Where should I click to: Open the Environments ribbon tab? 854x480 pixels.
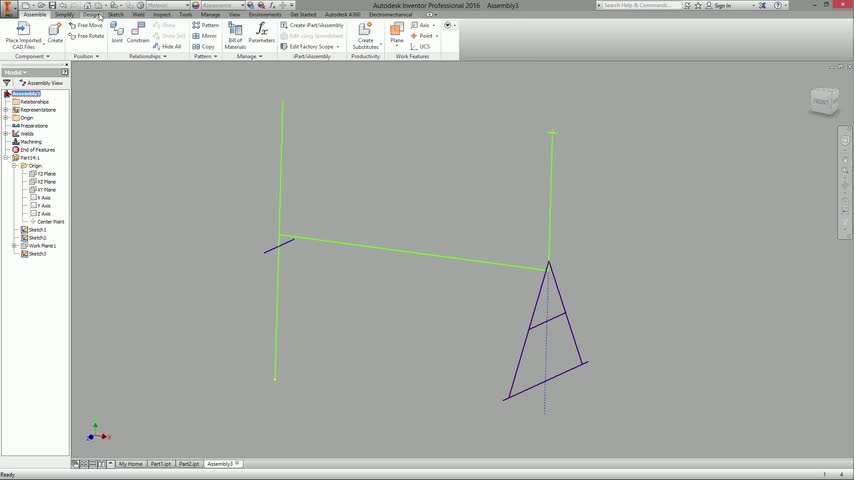coord(265,15)
